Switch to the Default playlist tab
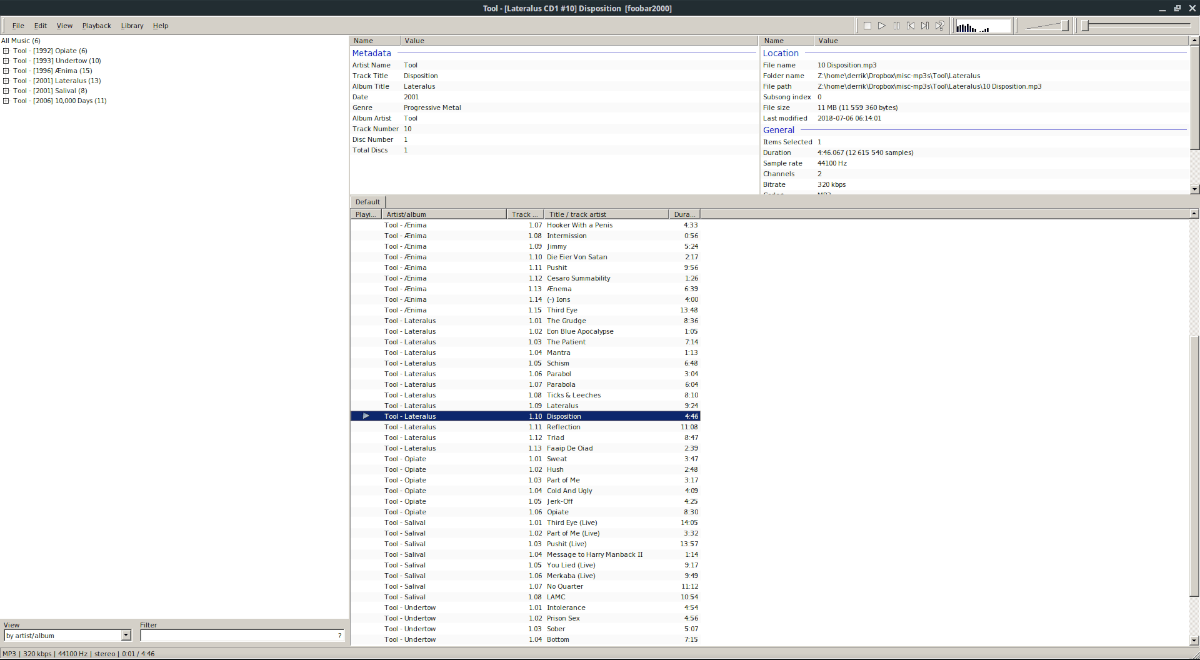 coord(366,201)
